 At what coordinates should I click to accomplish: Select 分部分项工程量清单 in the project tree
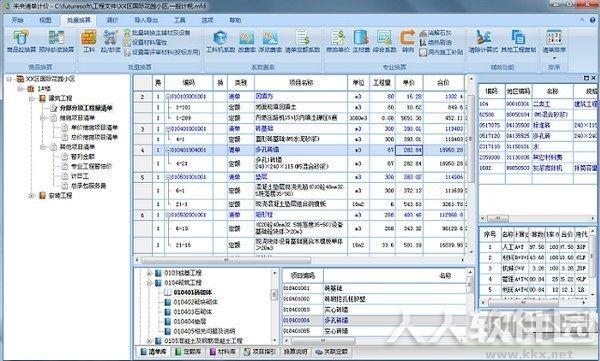tap(86, 108)
